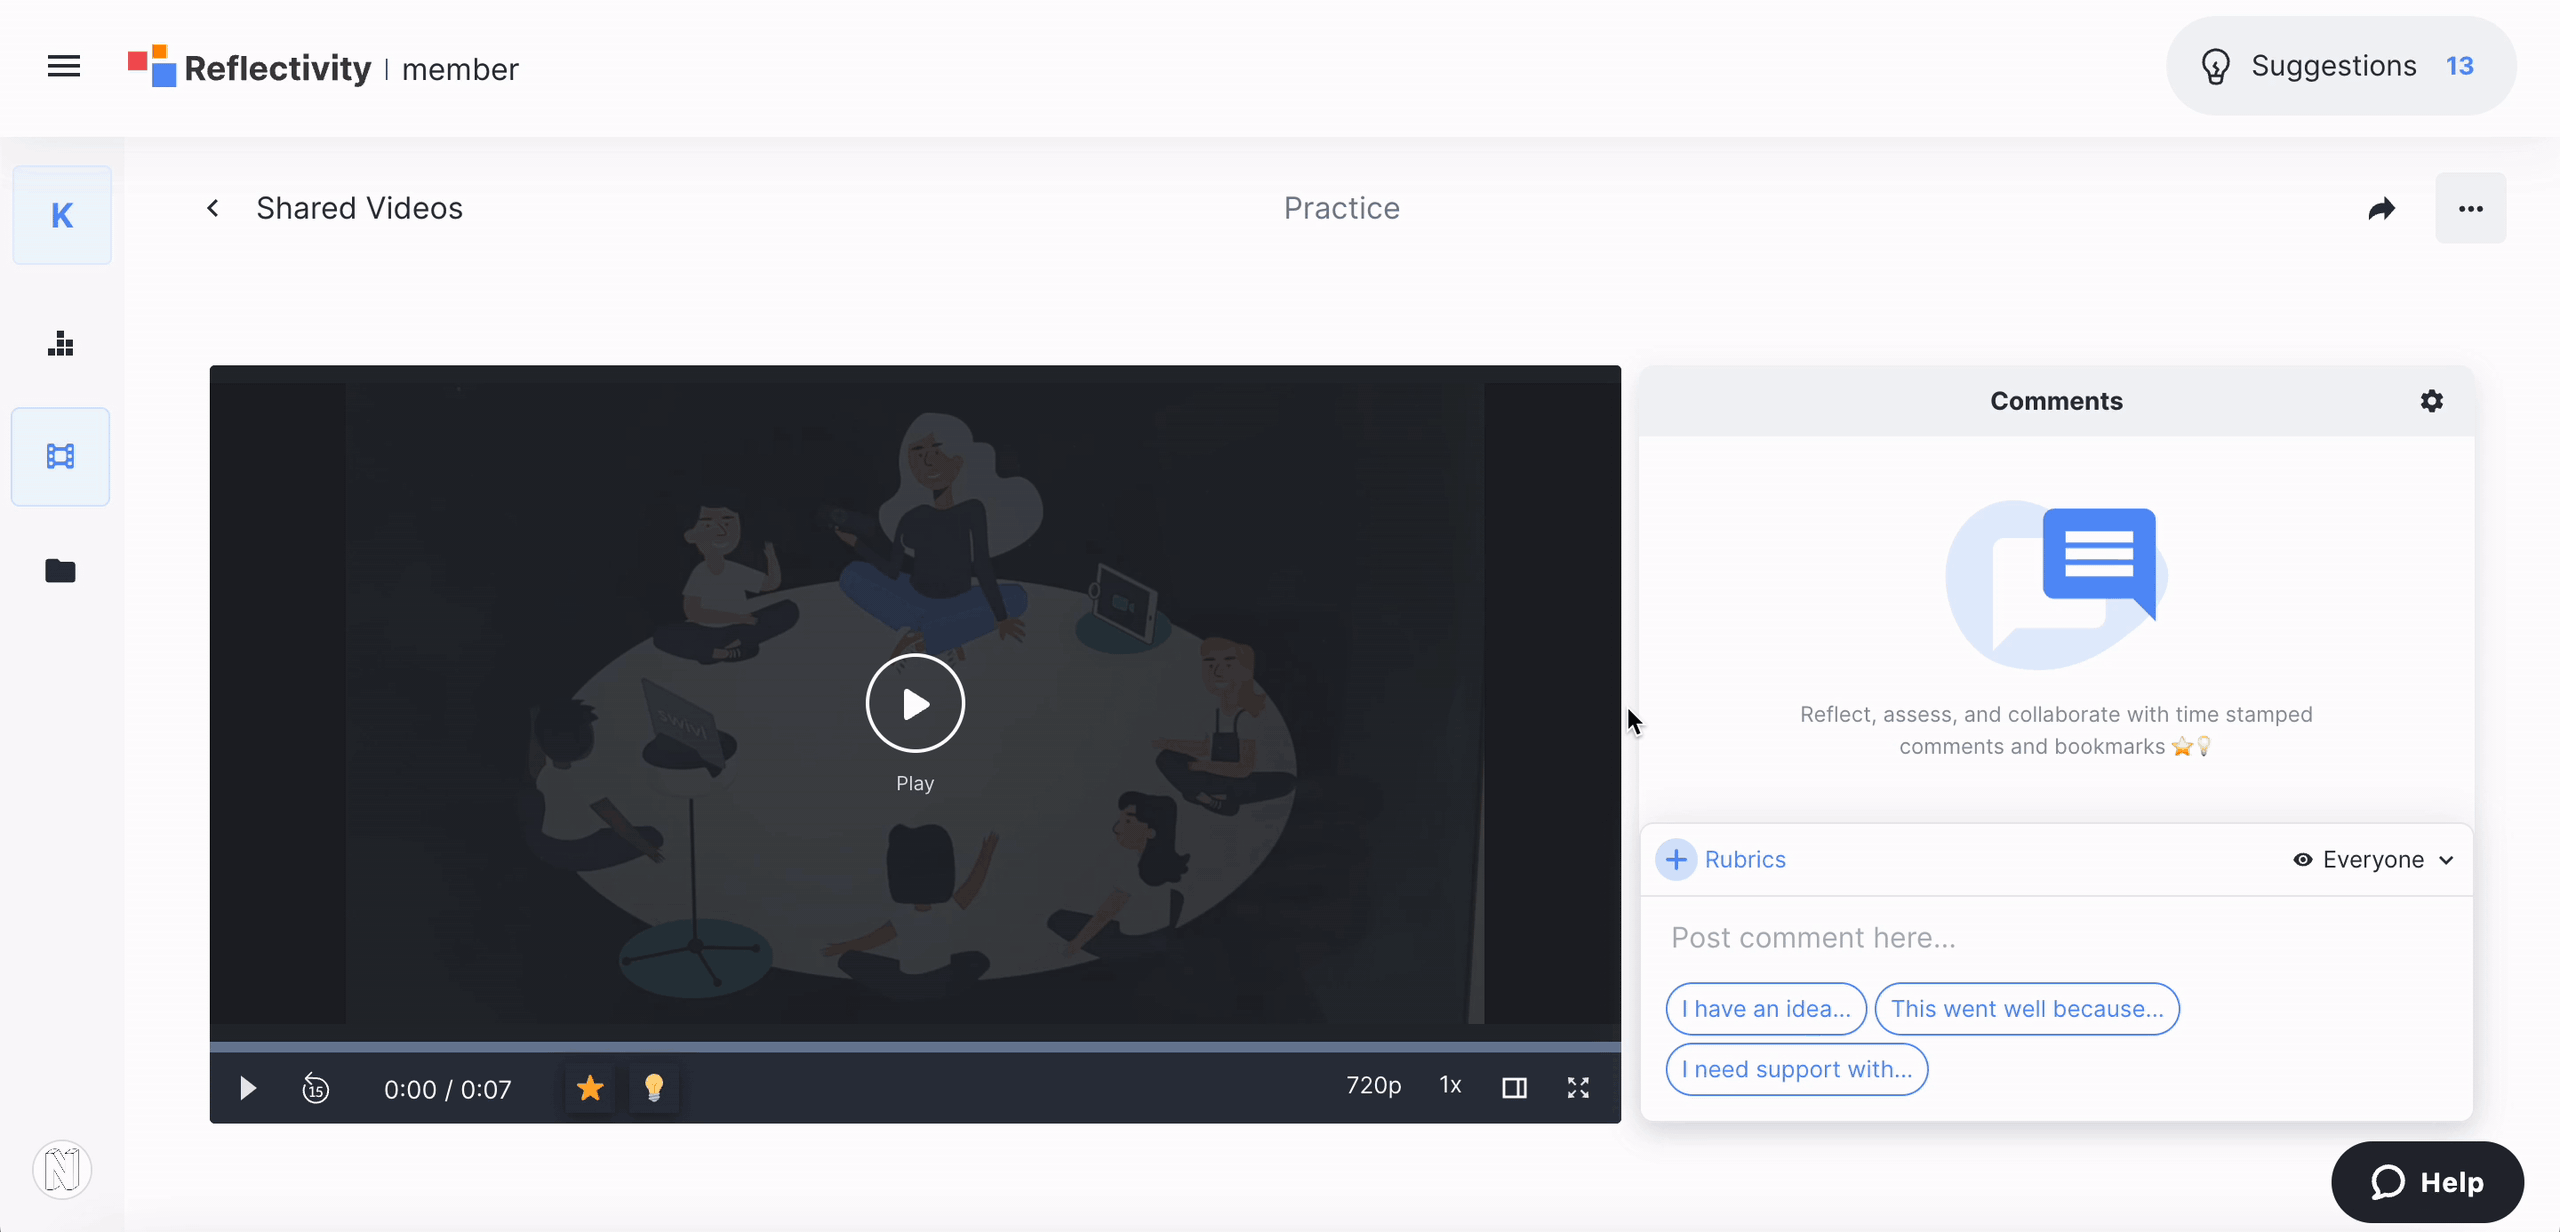Rewind video 15 seconds
The width and height of the screenshot is (2560, 1232).
pos(316,1088)
